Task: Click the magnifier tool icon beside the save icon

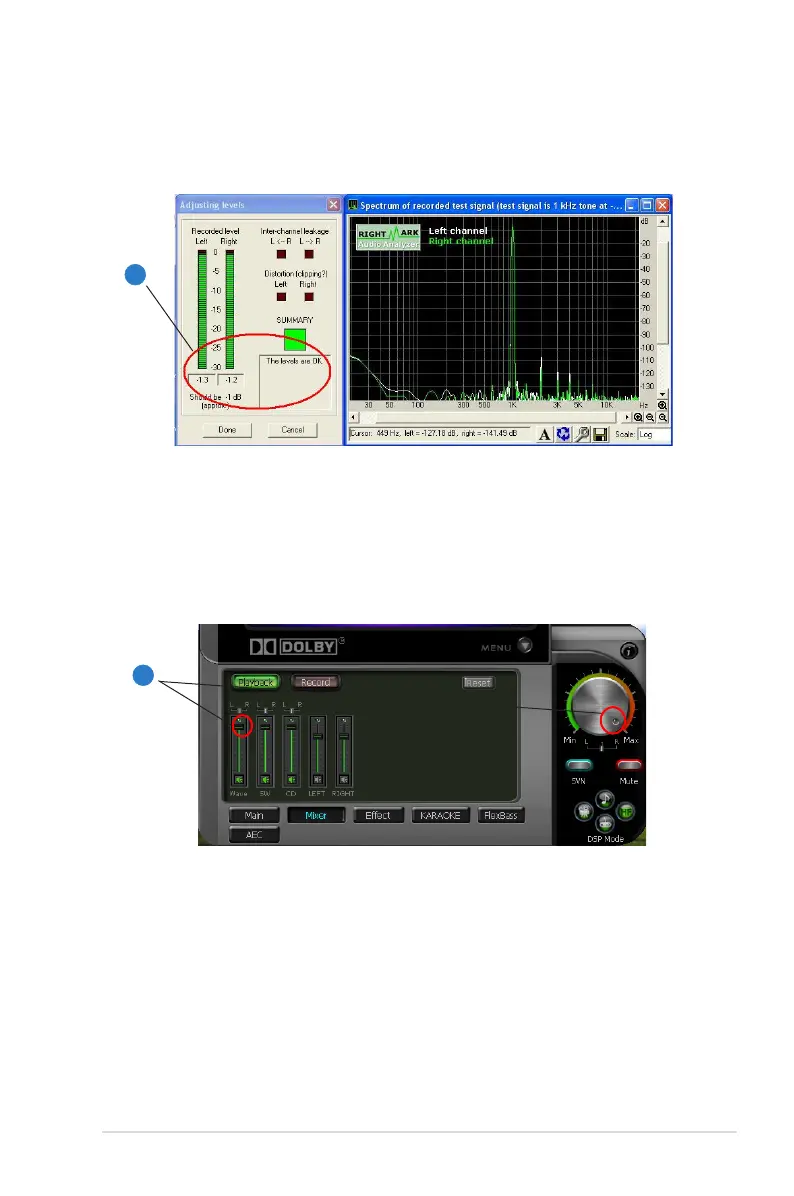Action: click(x=582, y=435)
